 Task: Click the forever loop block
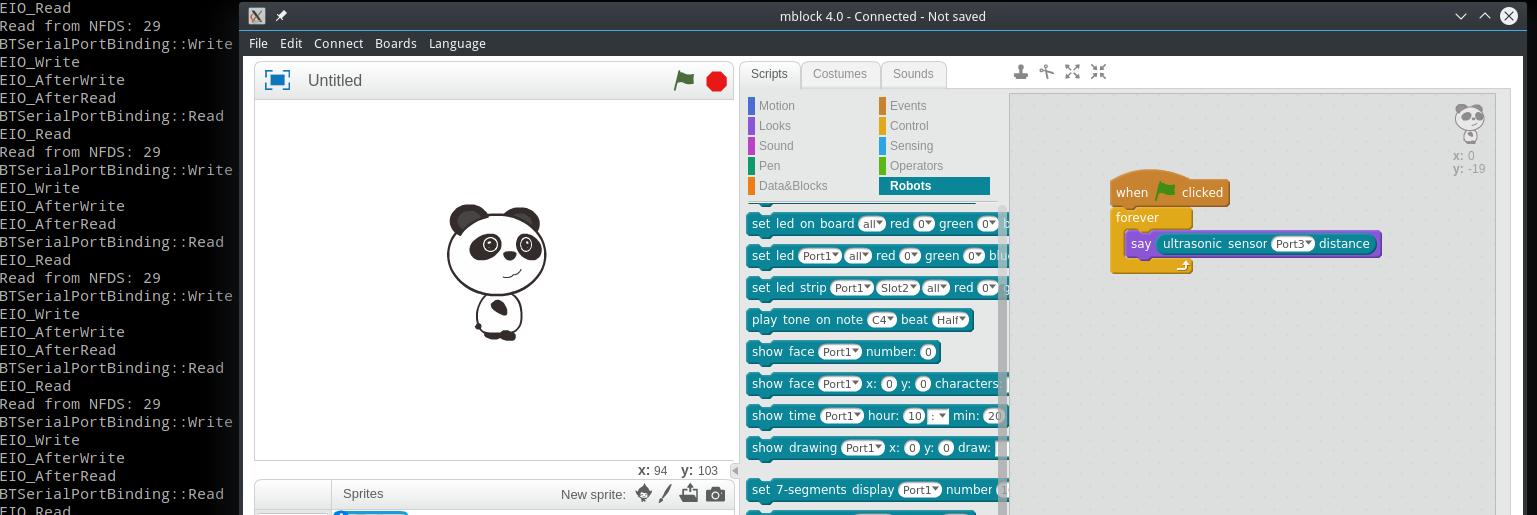1137,217
